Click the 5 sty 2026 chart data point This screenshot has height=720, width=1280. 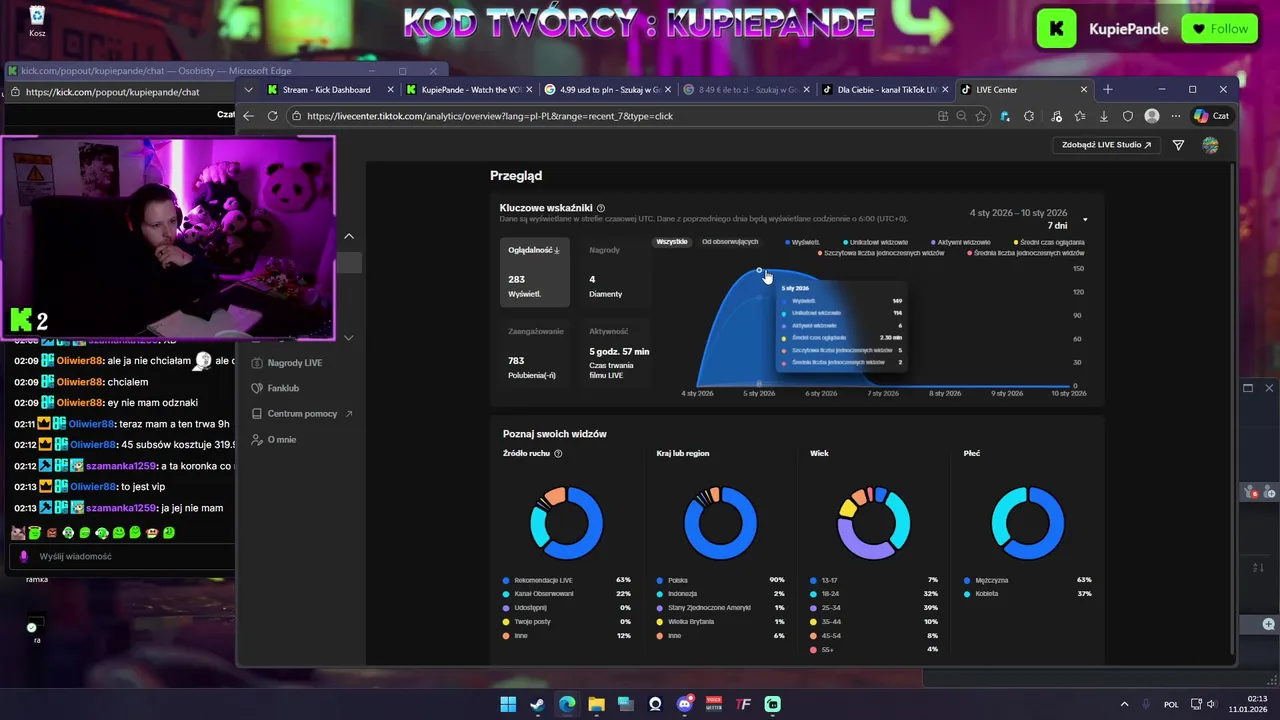(x=759, y=270)
